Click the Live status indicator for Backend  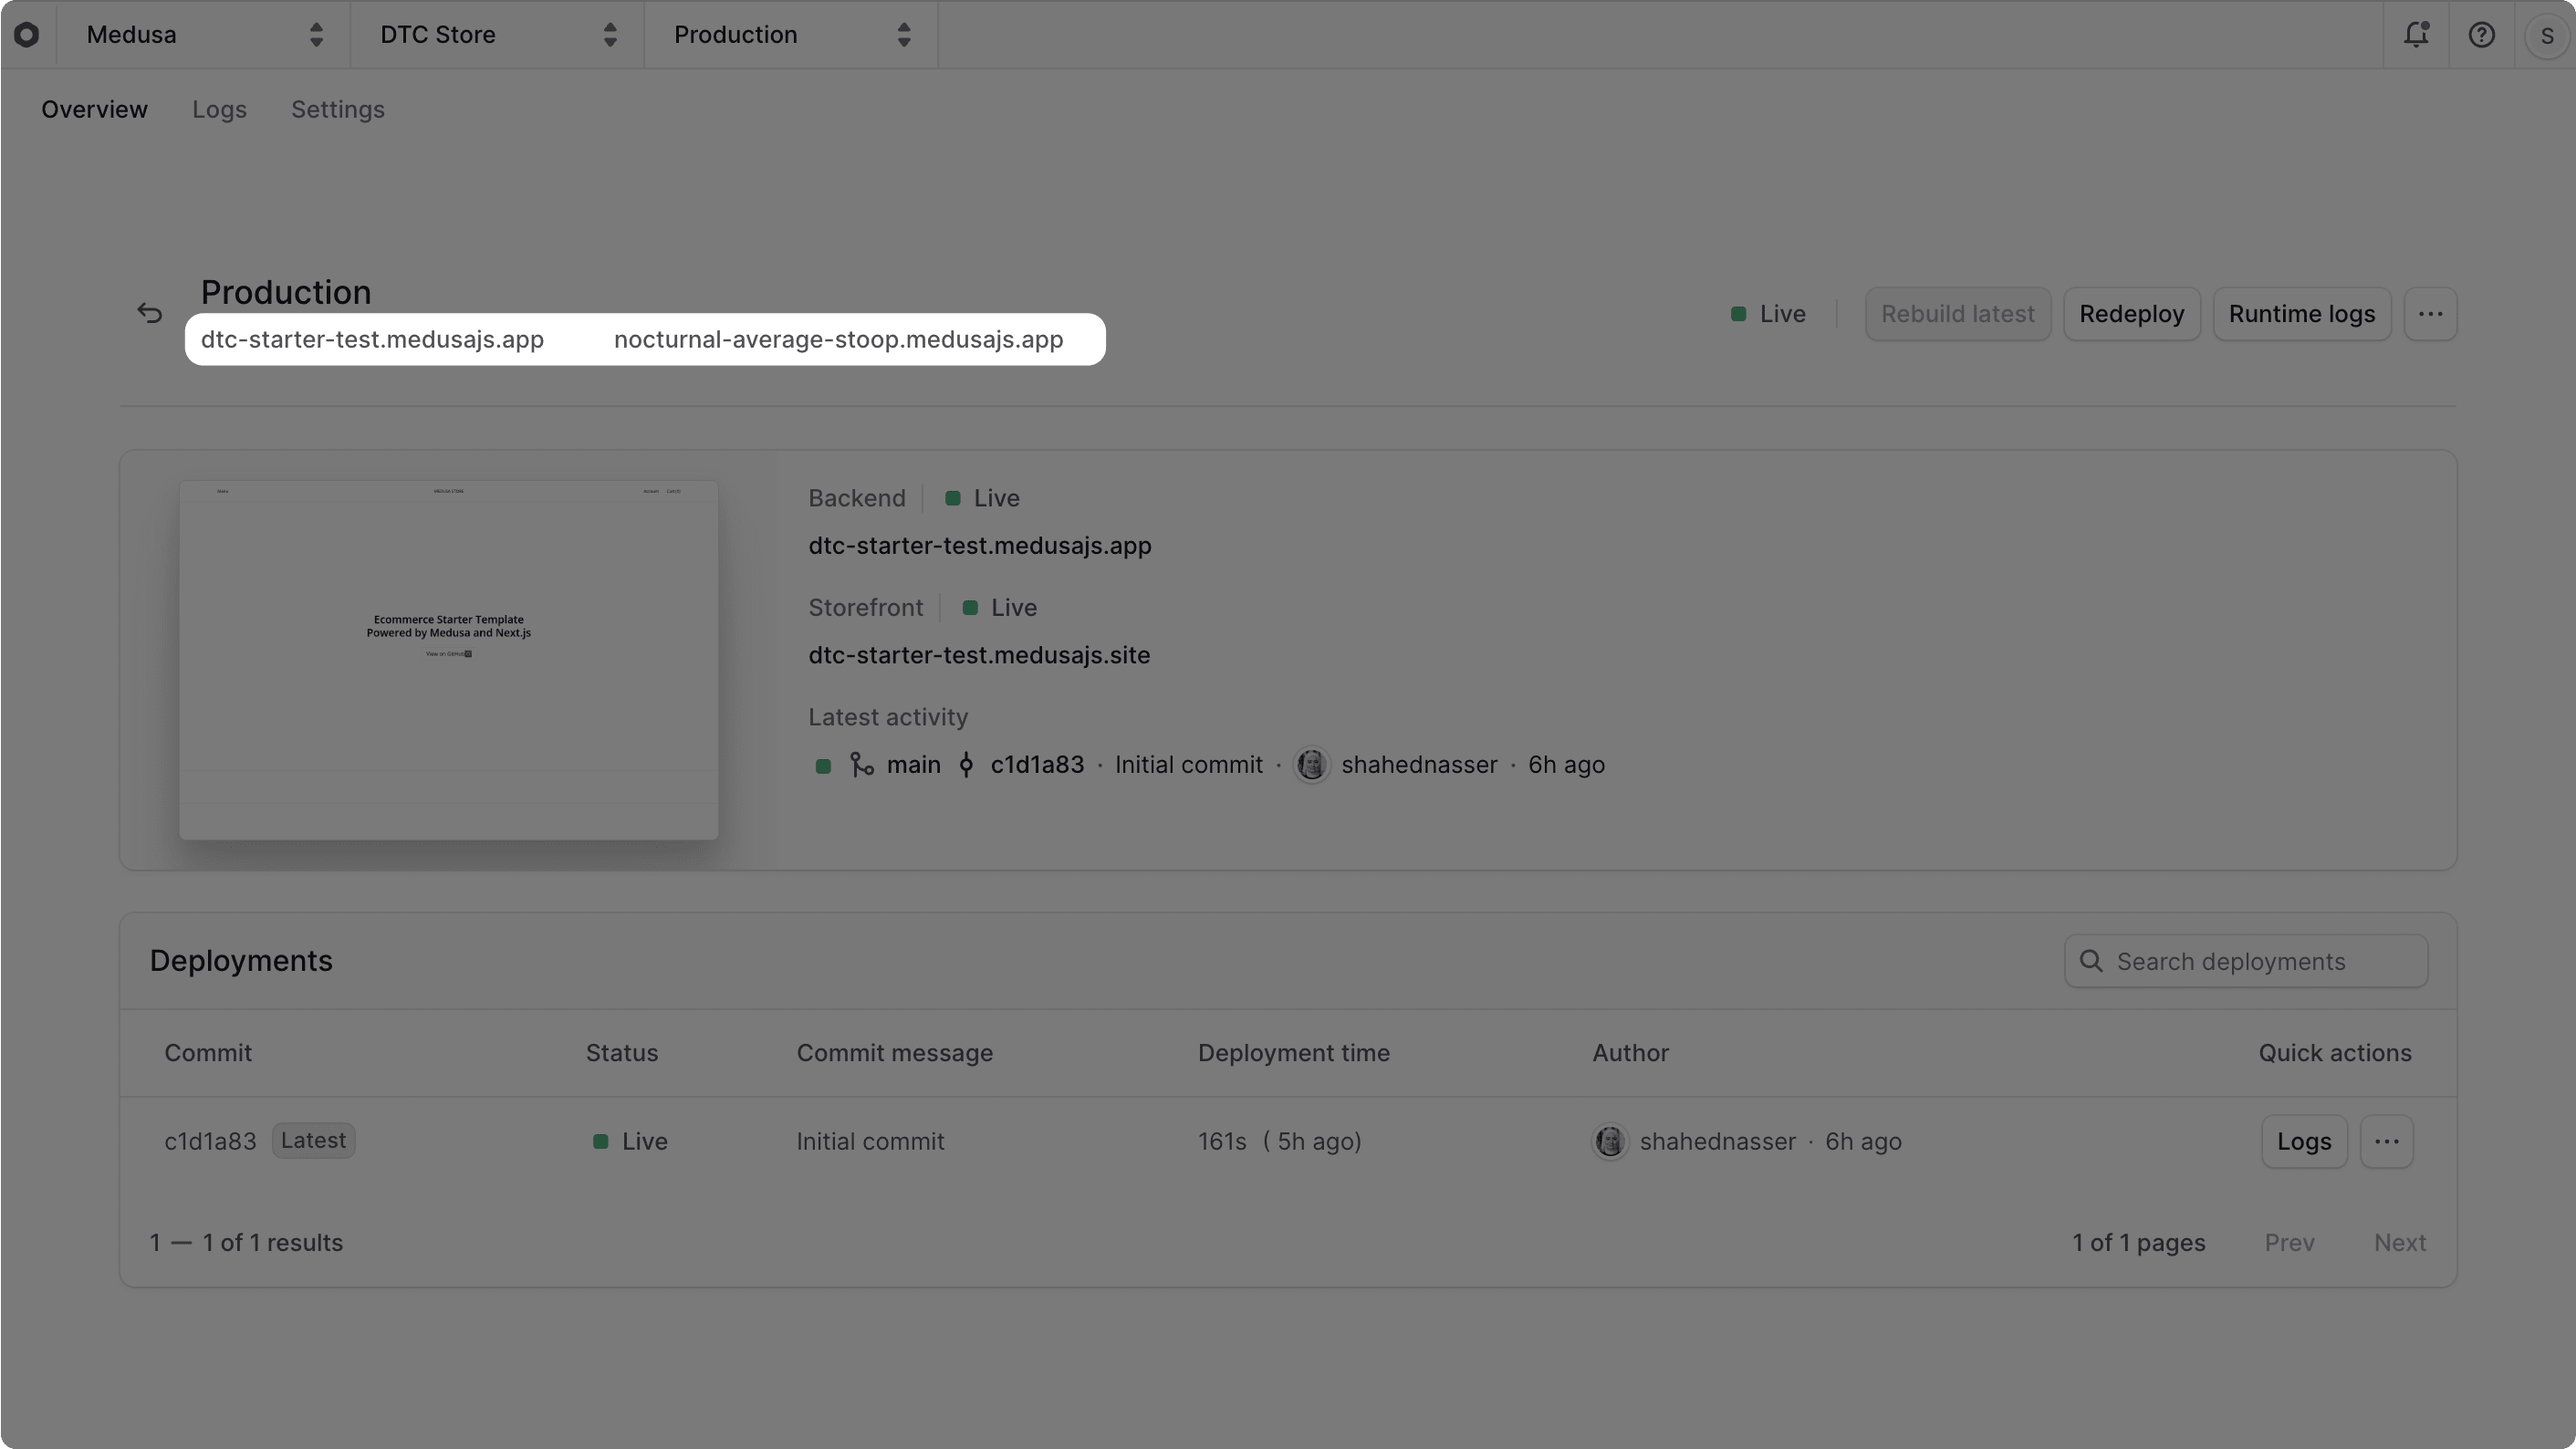click(951, 498)
